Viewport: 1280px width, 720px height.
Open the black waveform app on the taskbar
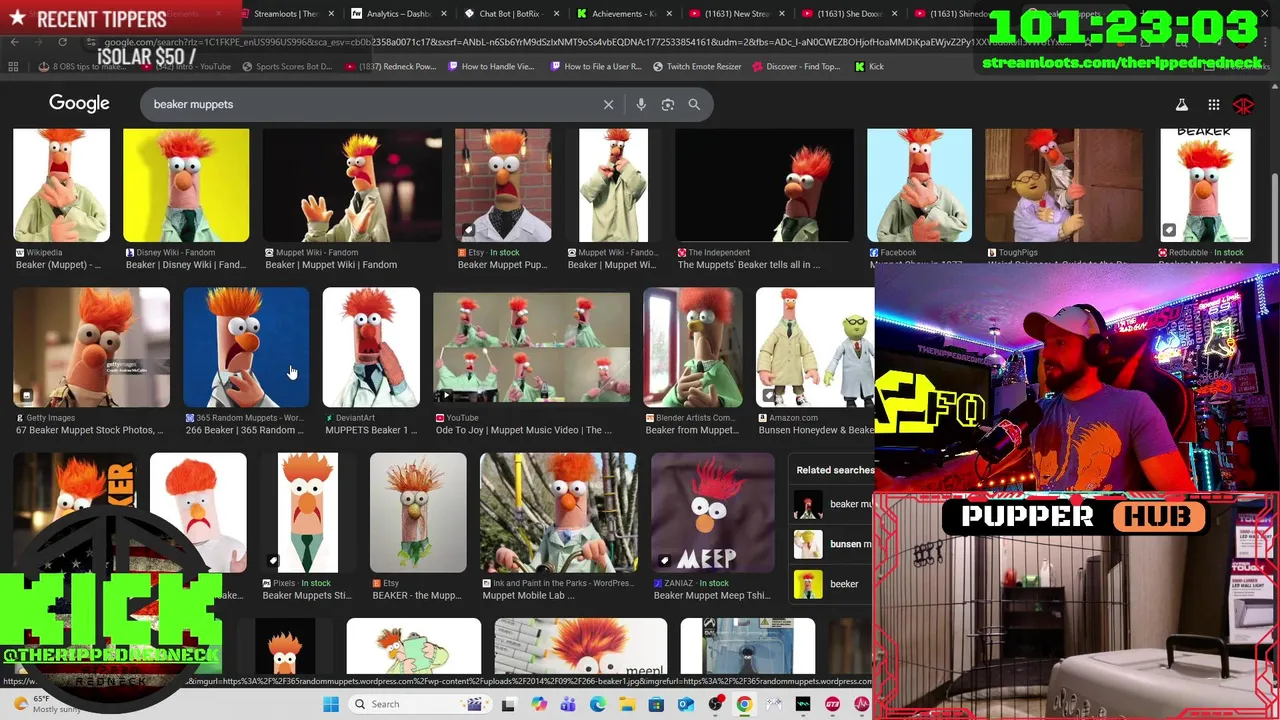pyautogui.click(x=803, y=704)
